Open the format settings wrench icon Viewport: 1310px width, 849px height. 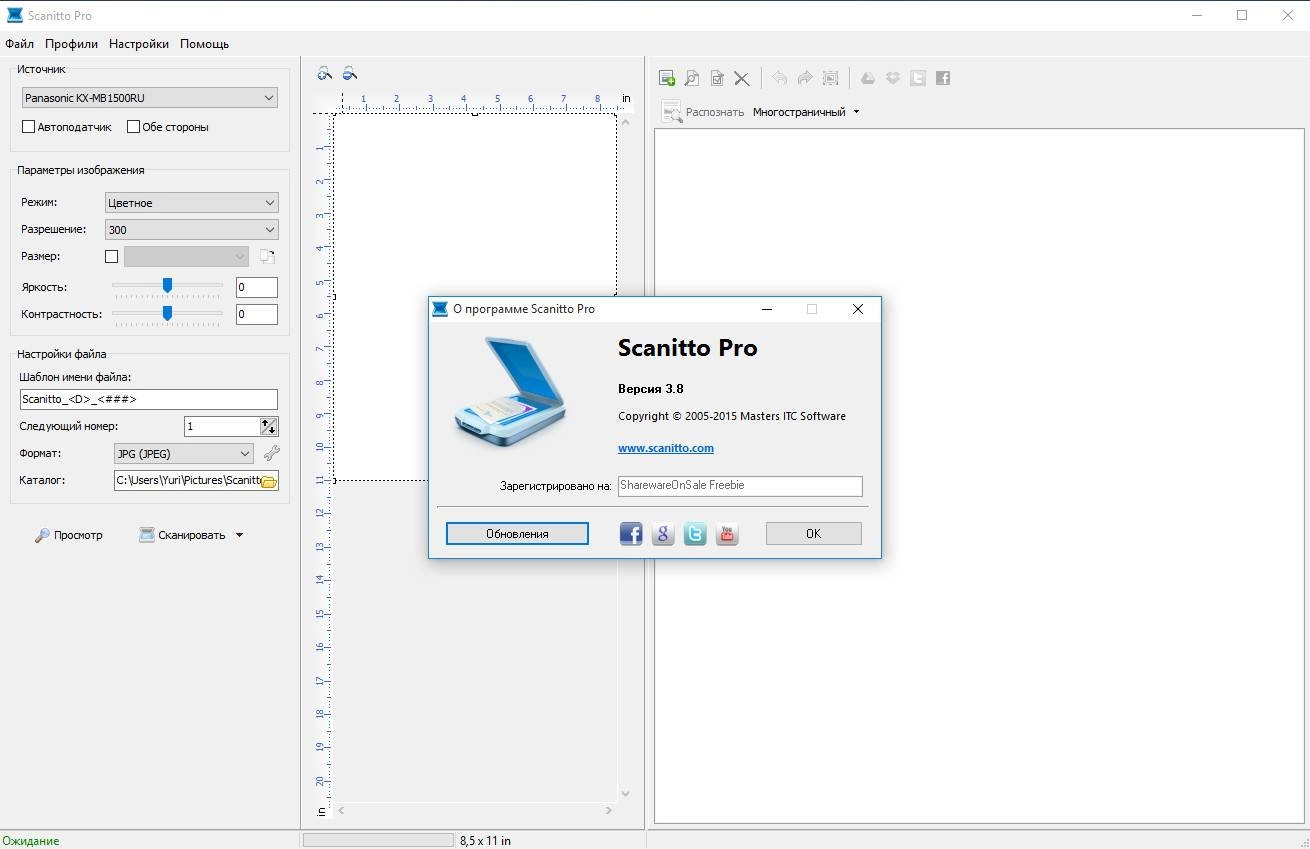click(272, 453)
